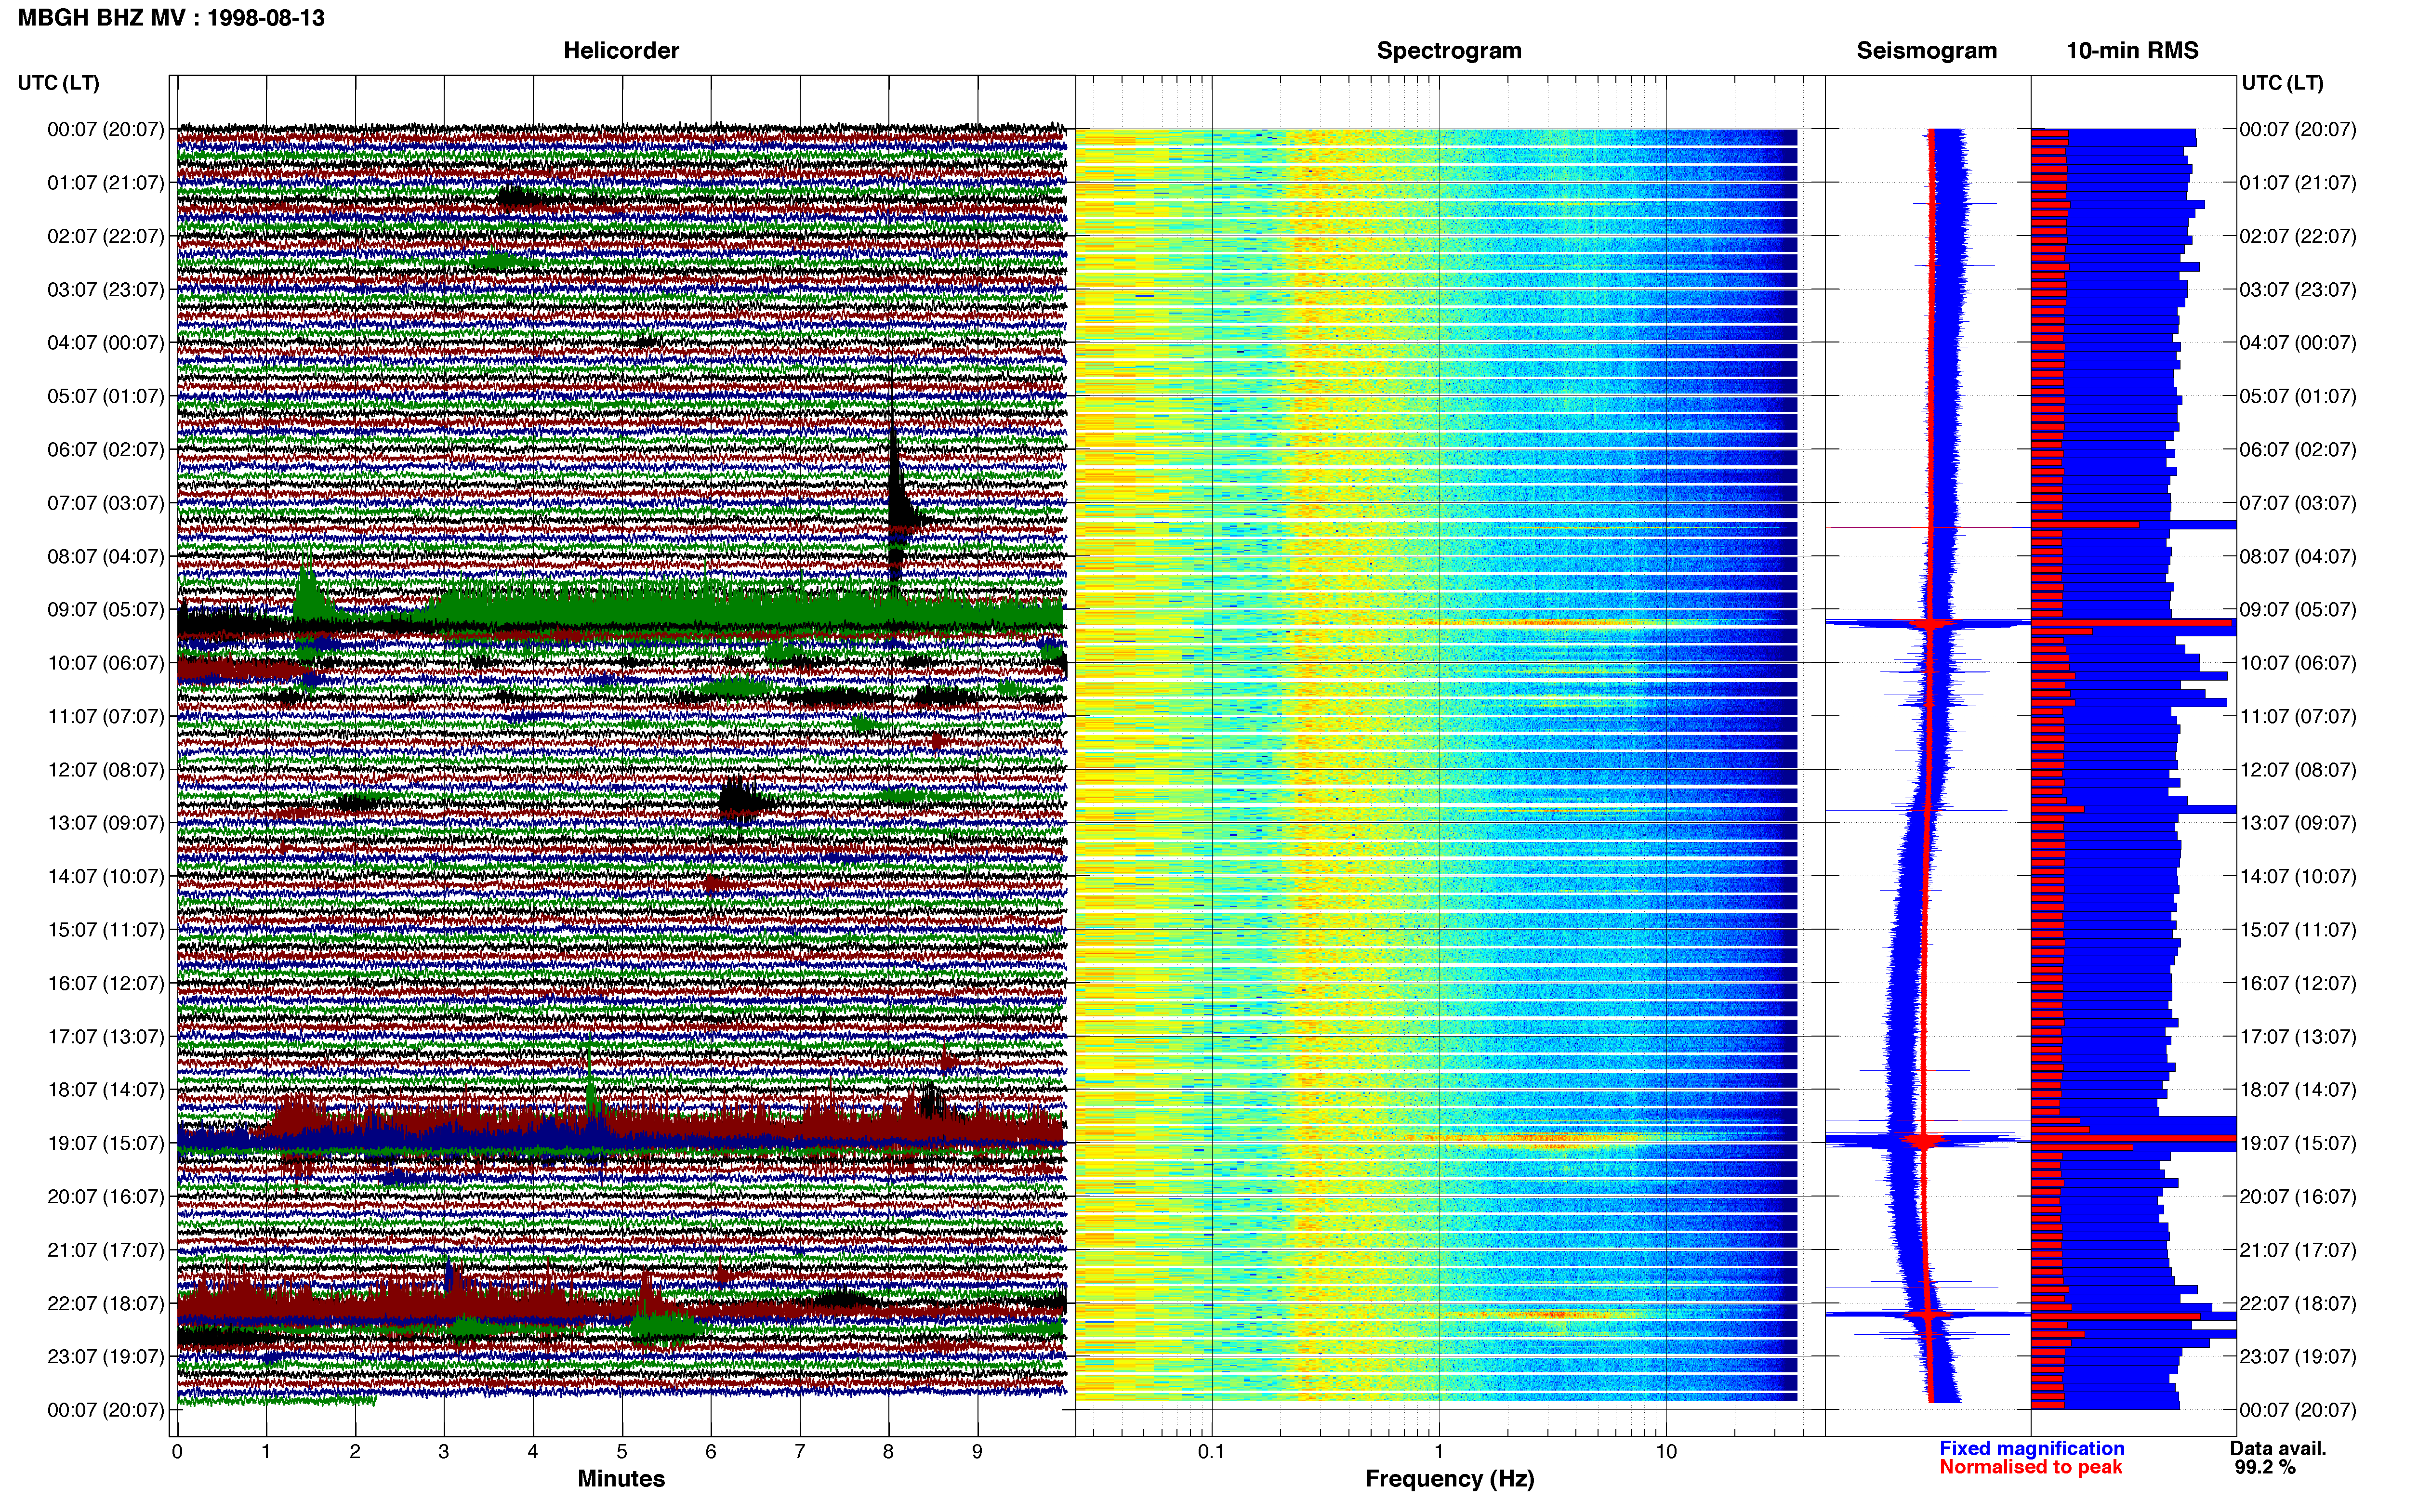Click the right-side time label '19:07 (15:07)'
The width and height of the screenshot is (2418, 1512).
click(x=2298, y=1143)
